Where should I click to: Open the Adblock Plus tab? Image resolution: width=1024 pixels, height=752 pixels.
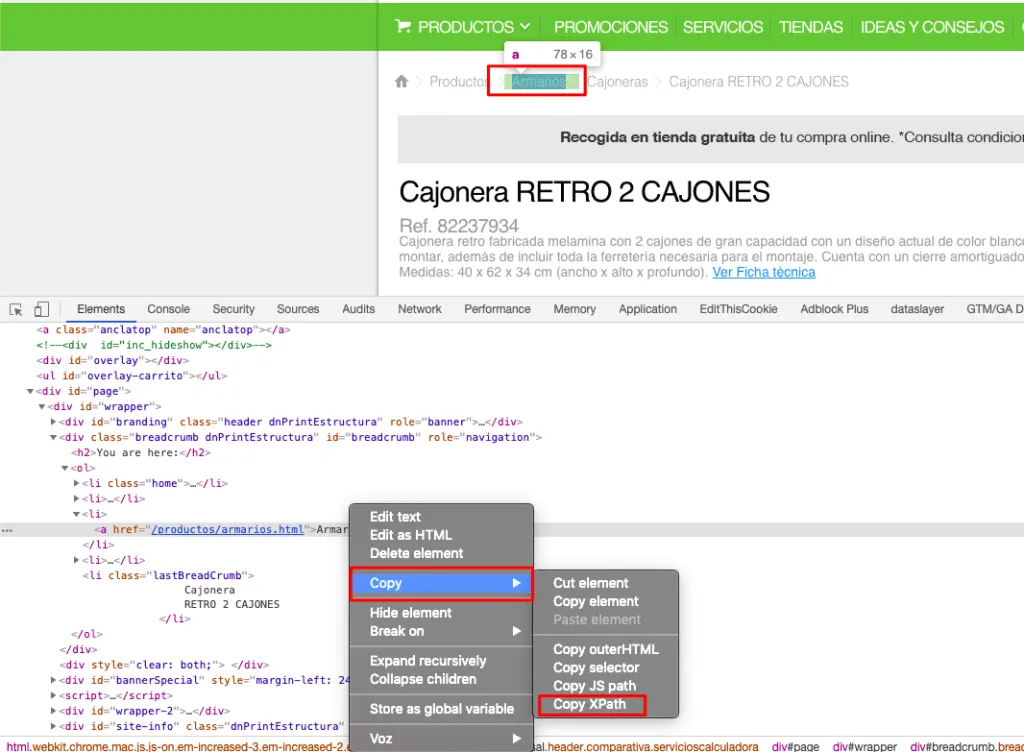[834, 309]
